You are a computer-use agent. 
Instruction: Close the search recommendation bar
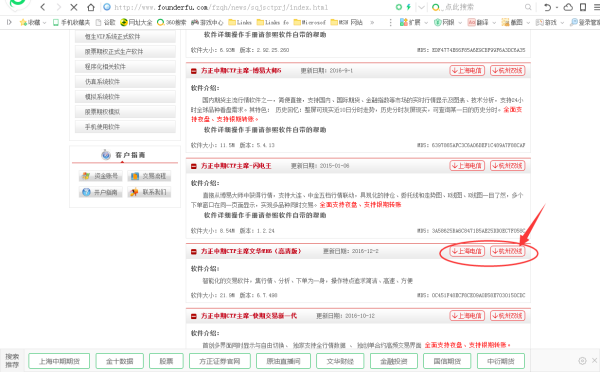594,361
